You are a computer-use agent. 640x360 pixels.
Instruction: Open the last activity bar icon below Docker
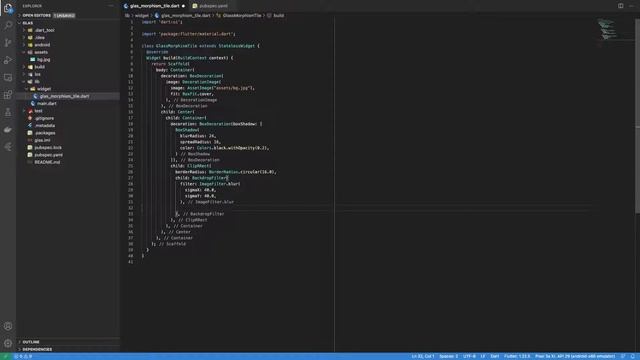(8, 147)
